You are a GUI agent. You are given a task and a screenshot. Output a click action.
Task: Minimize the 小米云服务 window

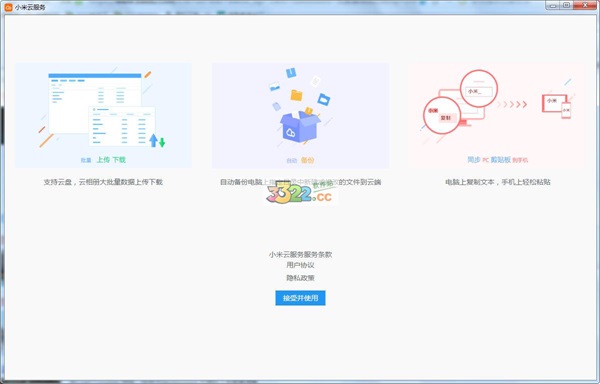[553, 5]
